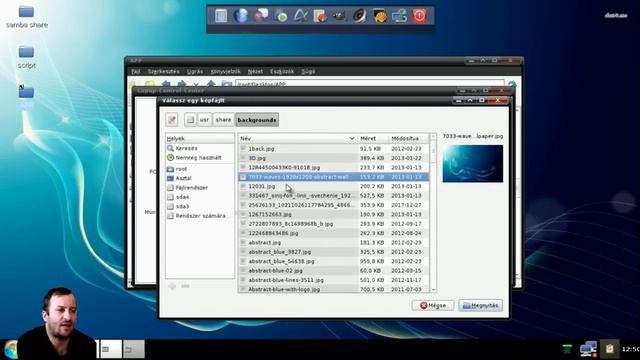
Task: Open the Szerkesztés menu in APP window
Action: (x=163, y=71)
